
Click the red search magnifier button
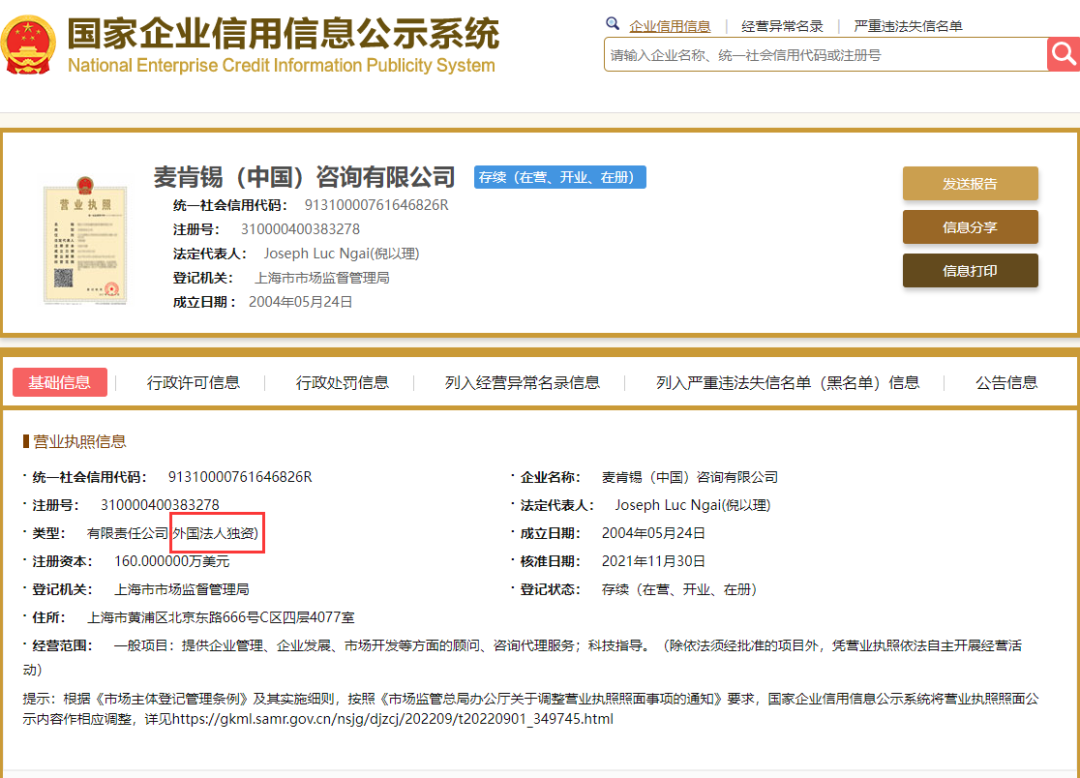point(1063,54)
